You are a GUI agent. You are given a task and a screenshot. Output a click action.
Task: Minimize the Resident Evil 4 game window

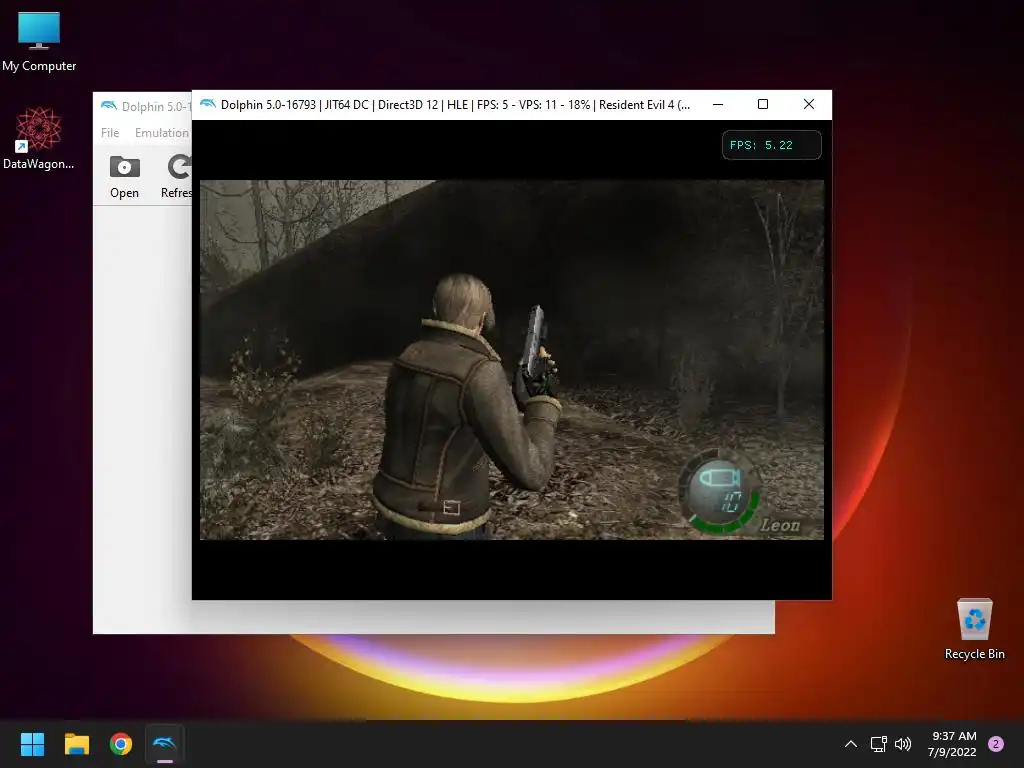point(718,104)
